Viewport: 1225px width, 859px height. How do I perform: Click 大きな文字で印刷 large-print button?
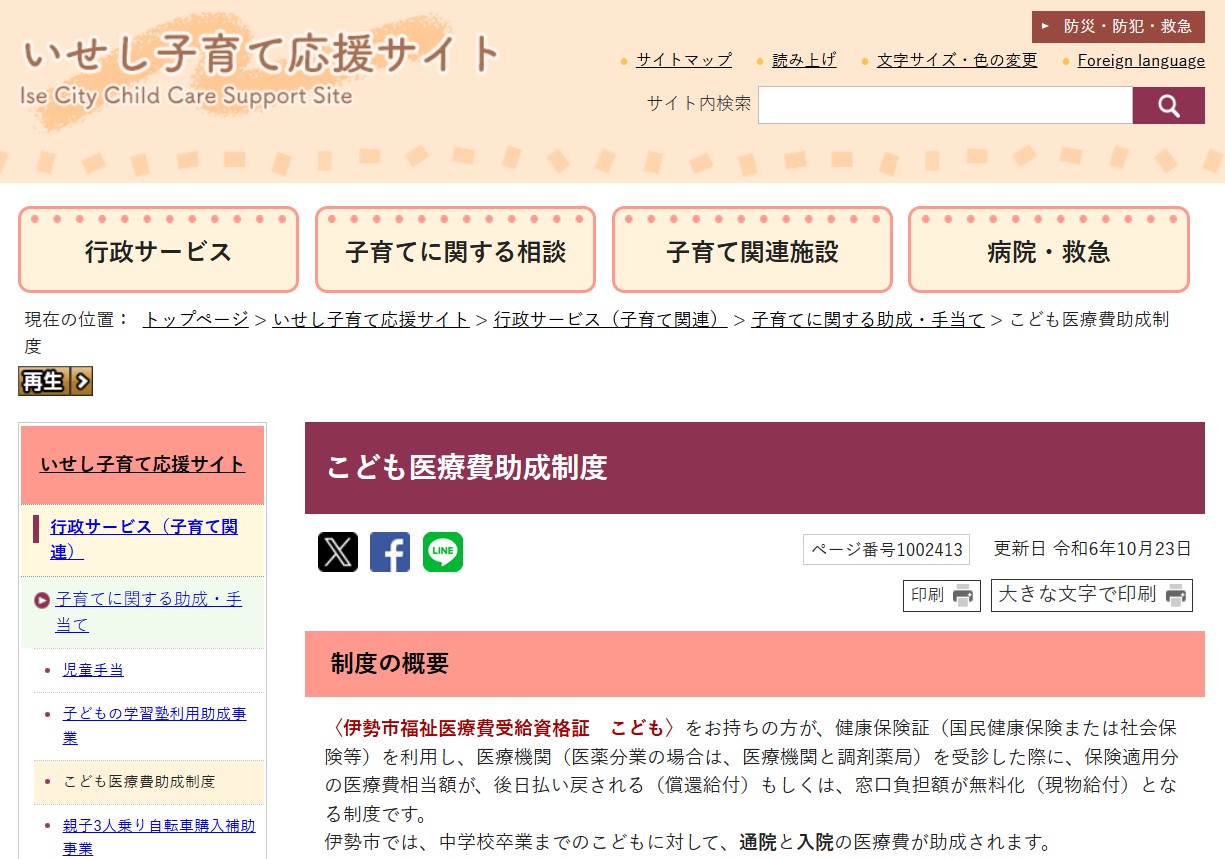coord(1091,595)
